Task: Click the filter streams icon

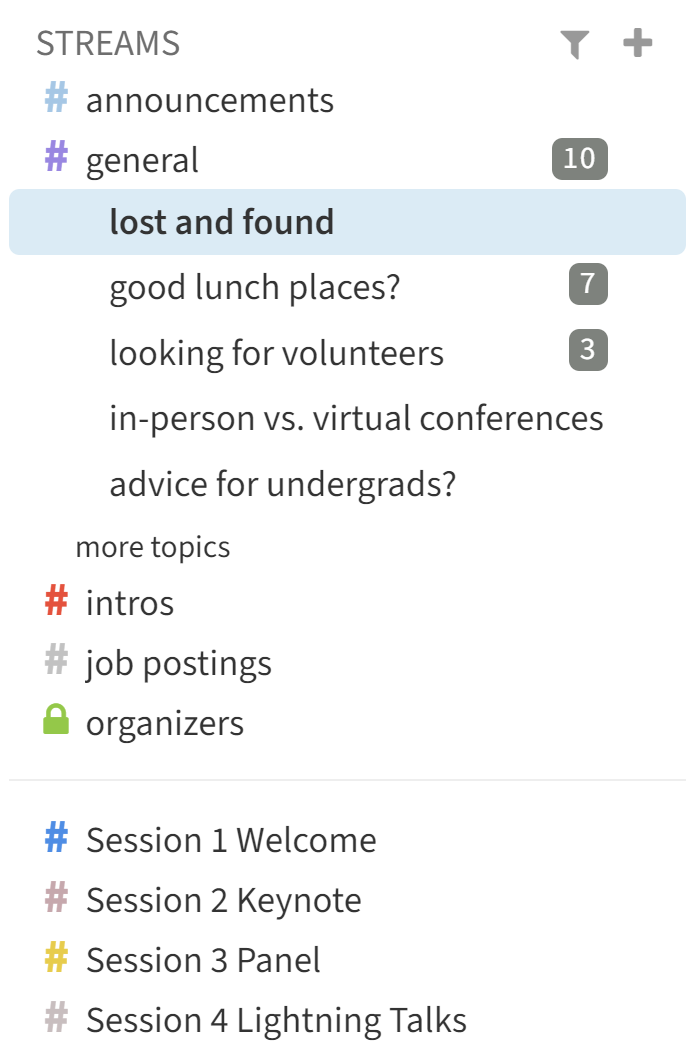Action: click(x=575, y=44)
